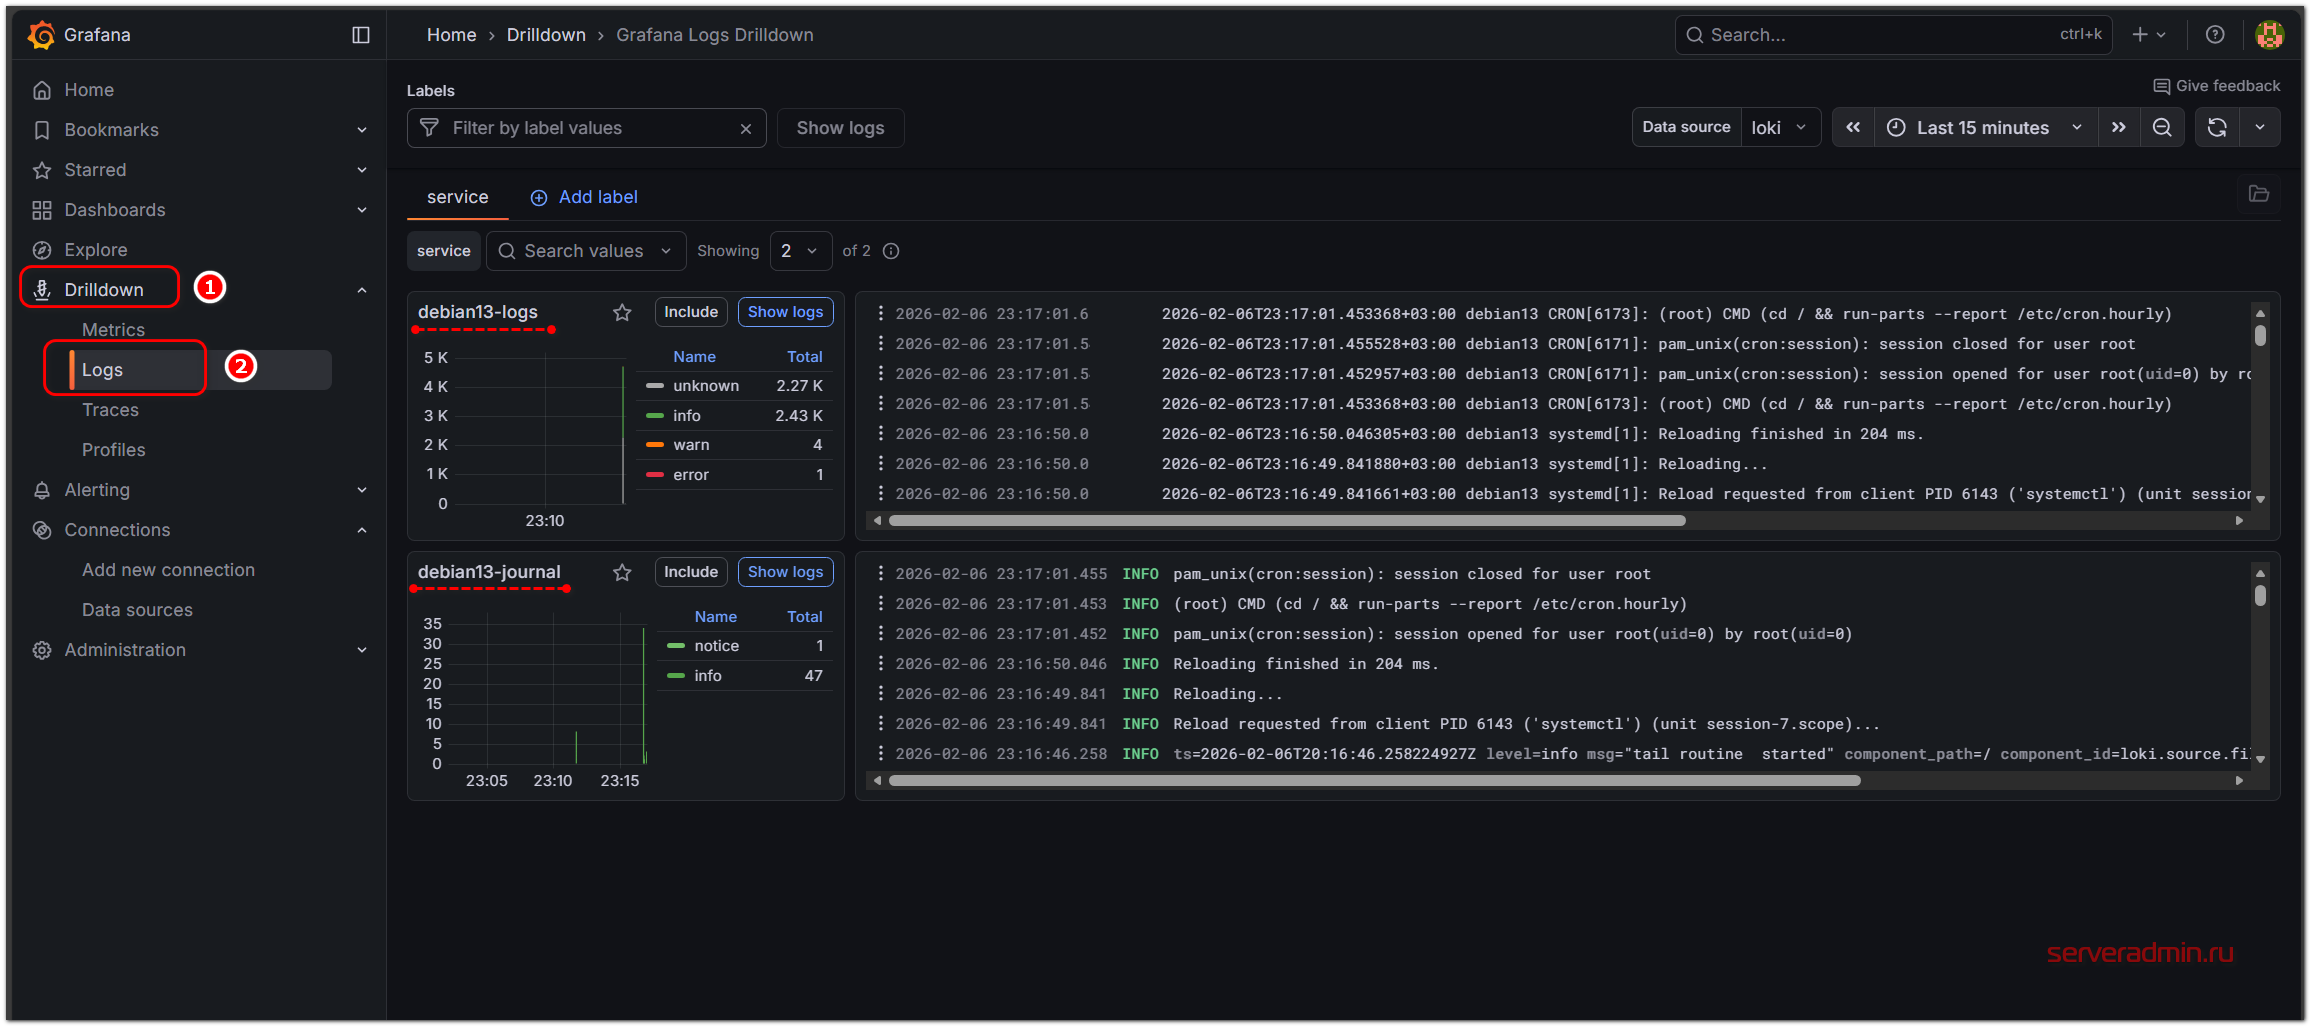Viewport: 2310px width, 1026px height.
Task: Open Traces under Drilldown menu
Action: tap(110, 410)
